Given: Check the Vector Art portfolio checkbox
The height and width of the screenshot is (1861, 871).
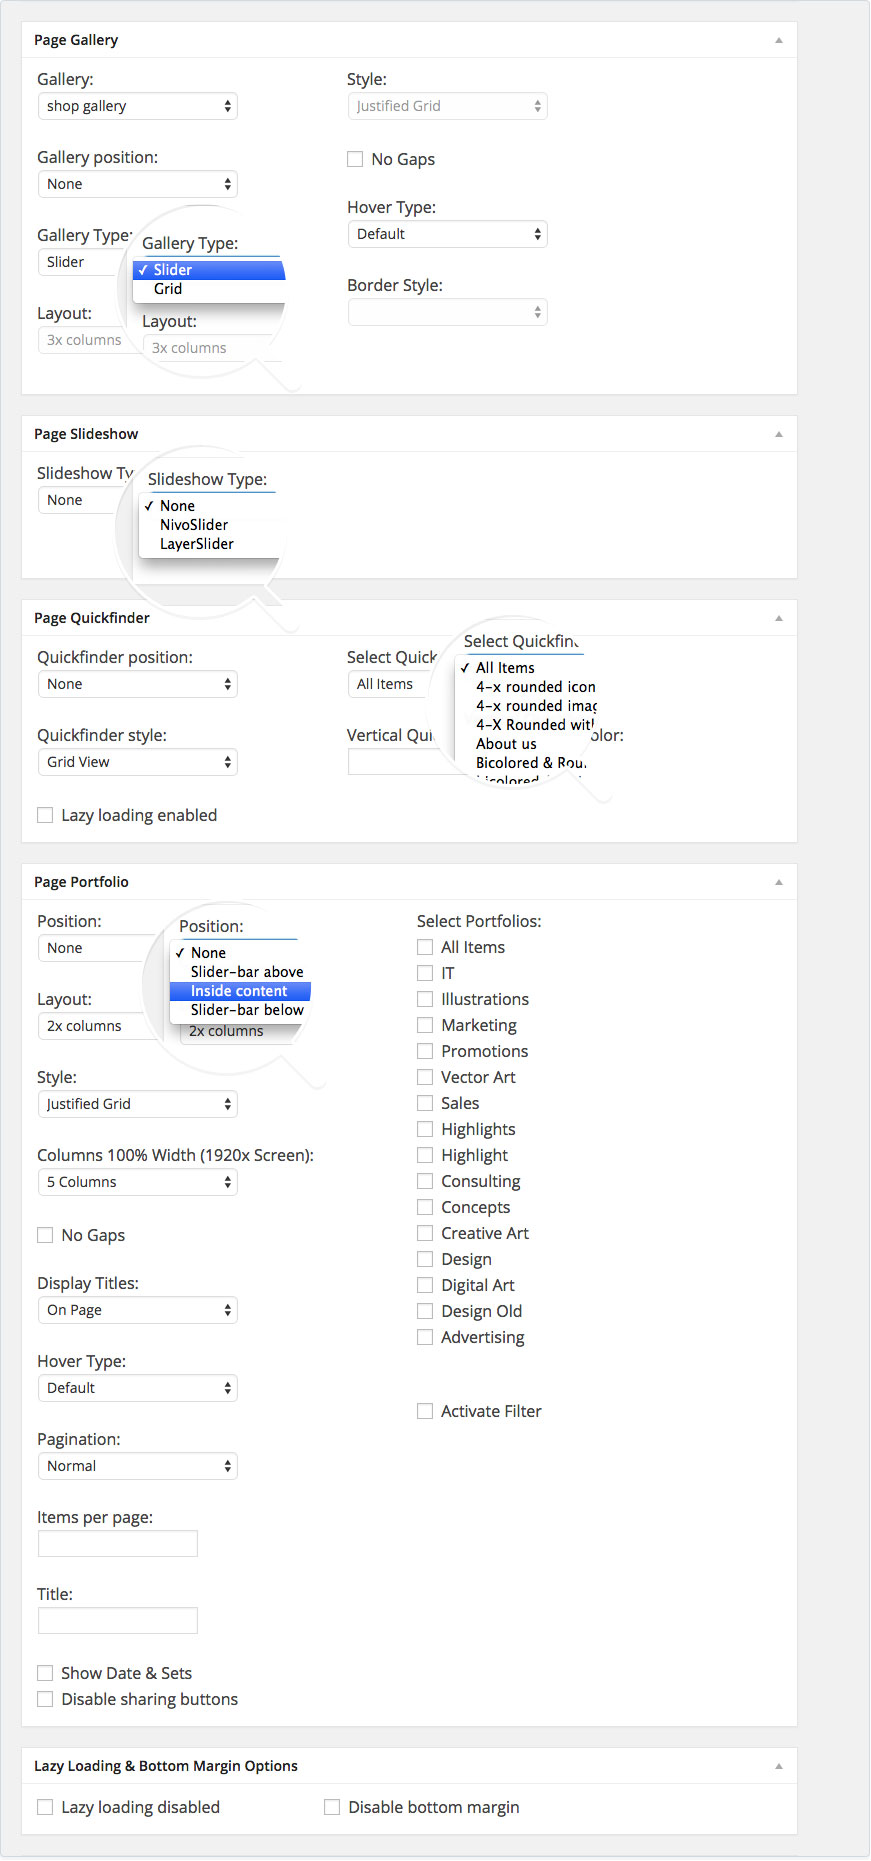Looking at the screenshot, I should point(425,1077).
